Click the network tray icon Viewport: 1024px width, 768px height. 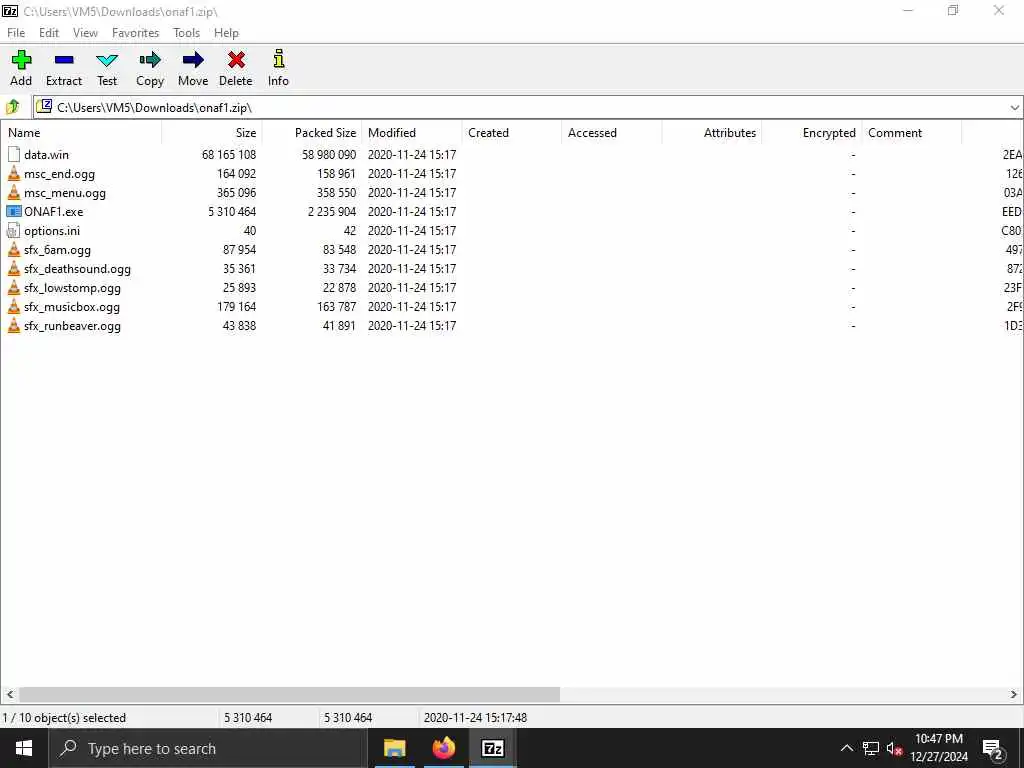tap(871, 748)
